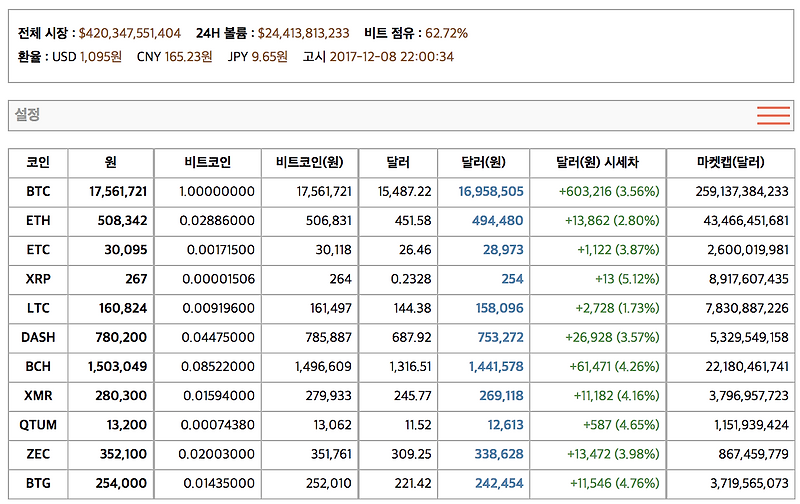
Task: Click ETC dollar-won value 28,973
Action: click(503, 250)
